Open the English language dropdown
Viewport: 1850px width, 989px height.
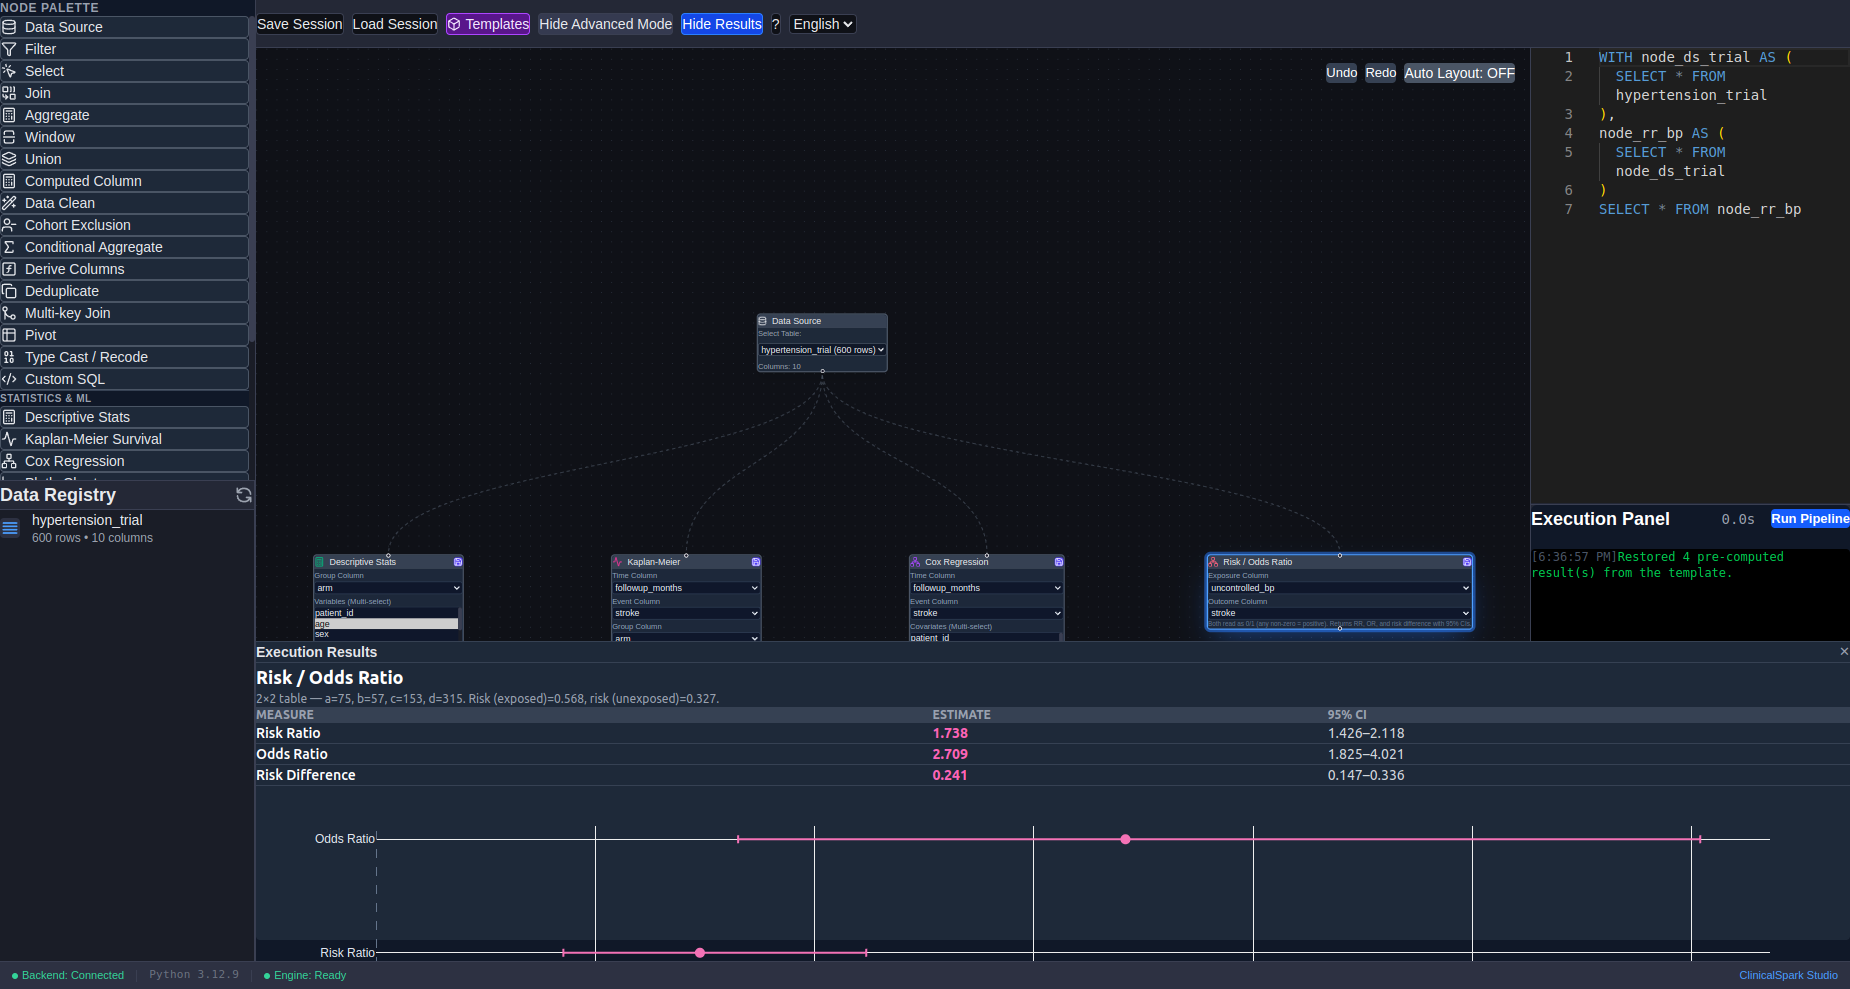point(823,24)
